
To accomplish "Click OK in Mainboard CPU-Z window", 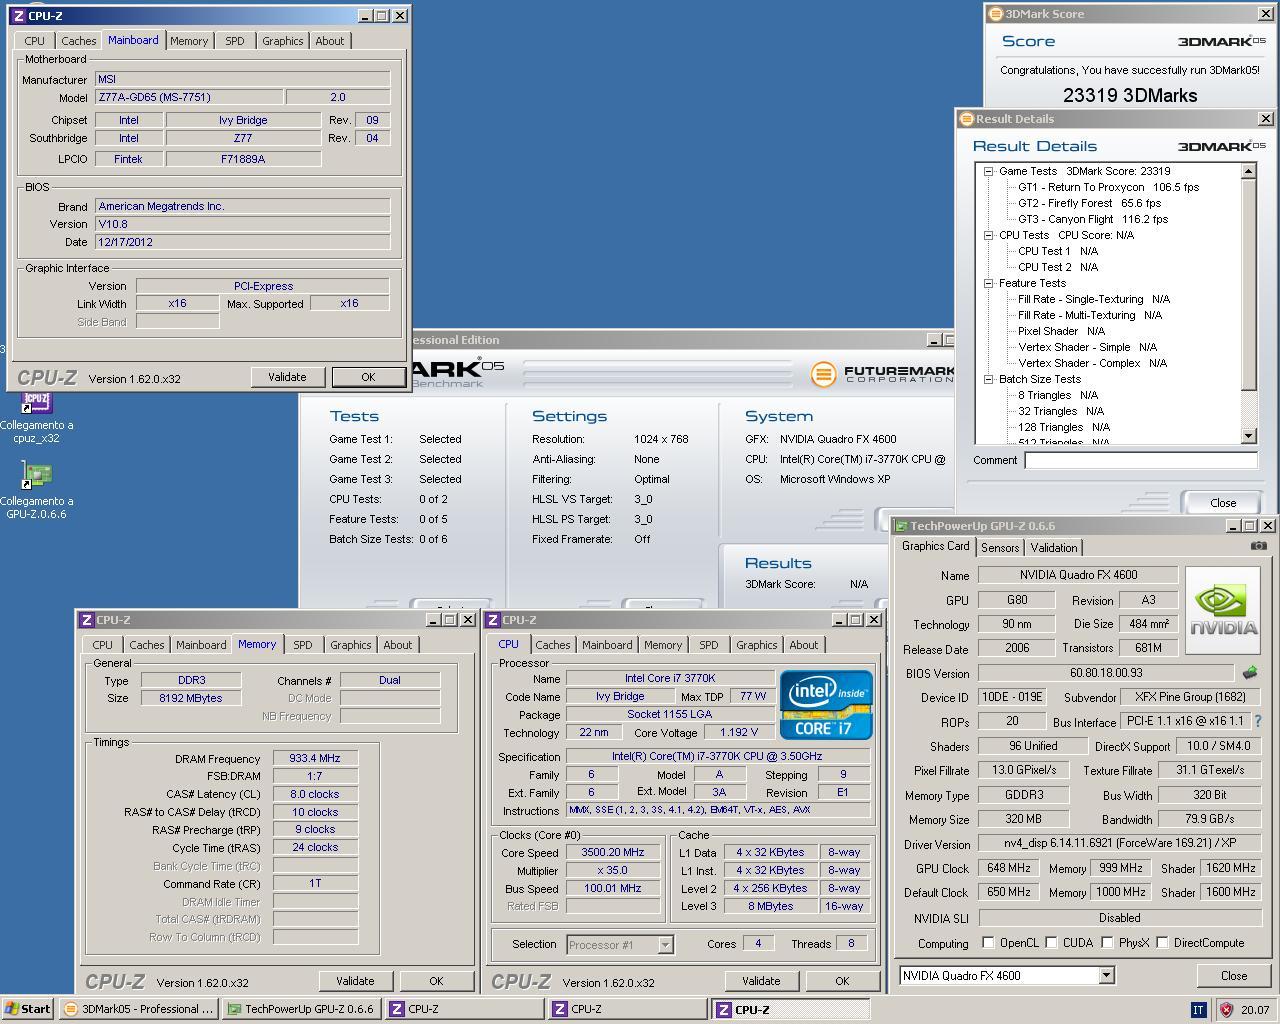I will 368,377.
